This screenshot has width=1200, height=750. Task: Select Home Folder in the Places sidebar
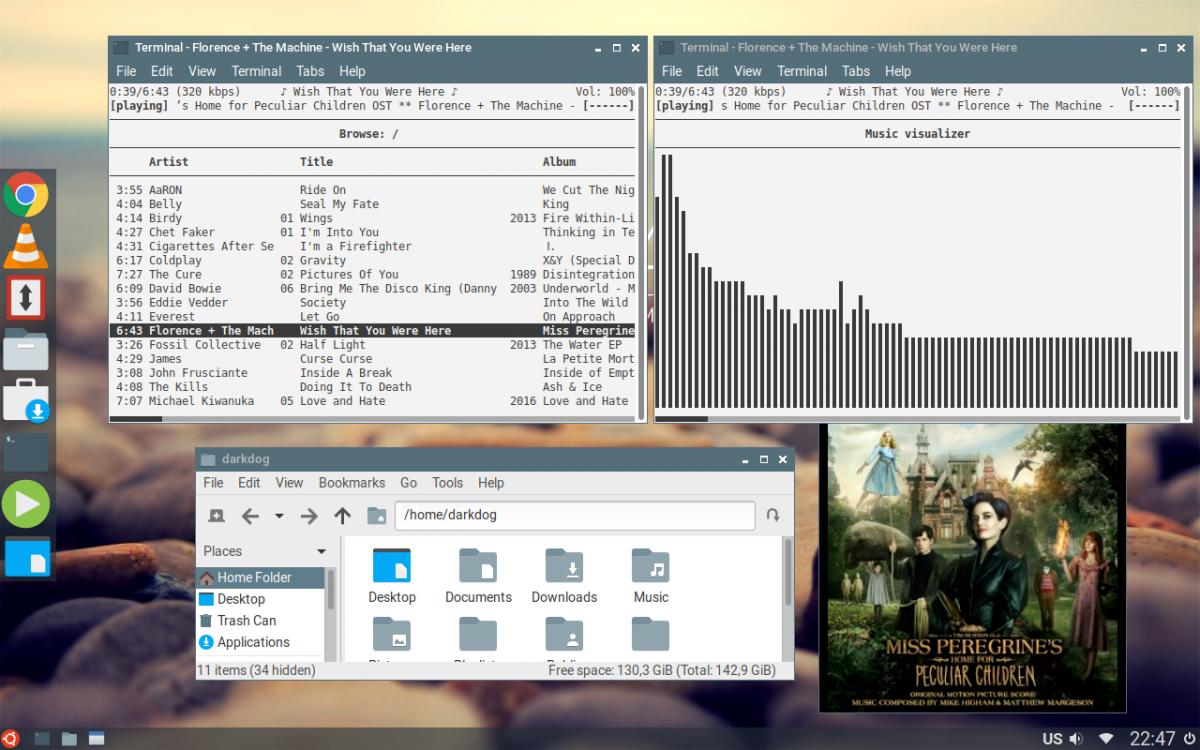tap(261, 577)
